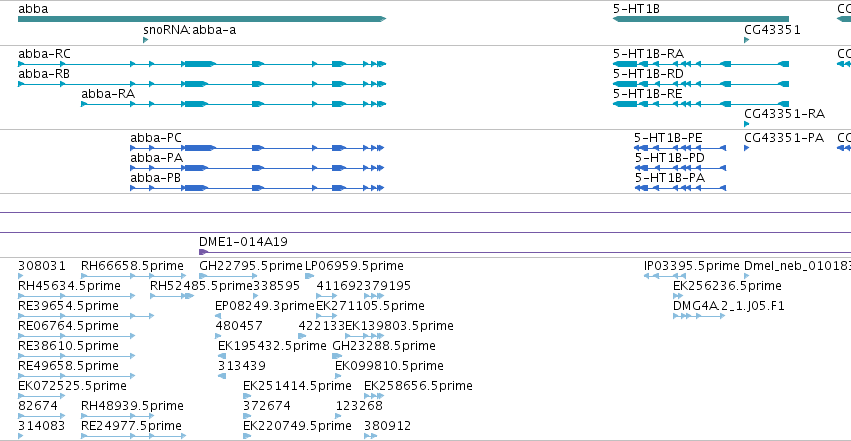The width and height of the screenshot is (851, 441).
Task: Click transcript 5-HT1B-RA label
Action: coord(648,54)
